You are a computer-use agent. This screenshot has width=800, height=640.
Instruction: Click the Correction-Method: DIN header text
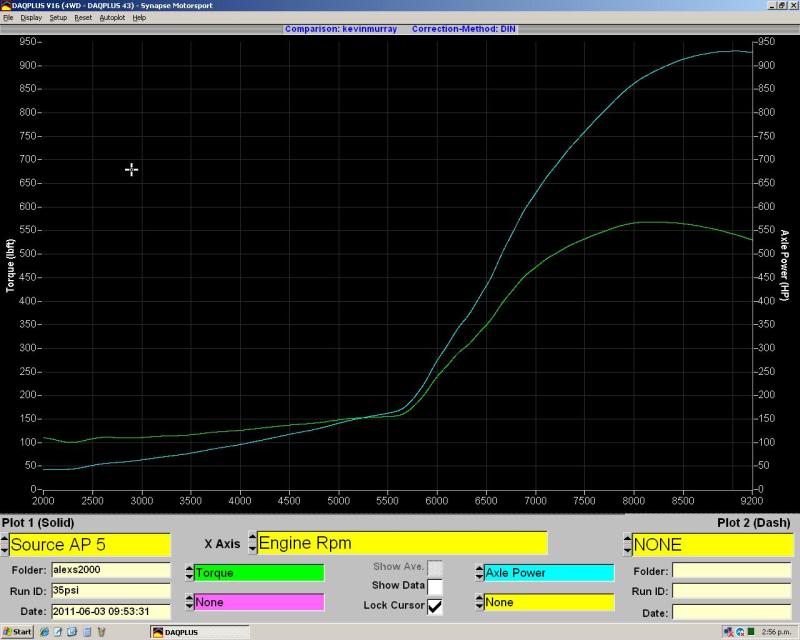coord(464,29)
